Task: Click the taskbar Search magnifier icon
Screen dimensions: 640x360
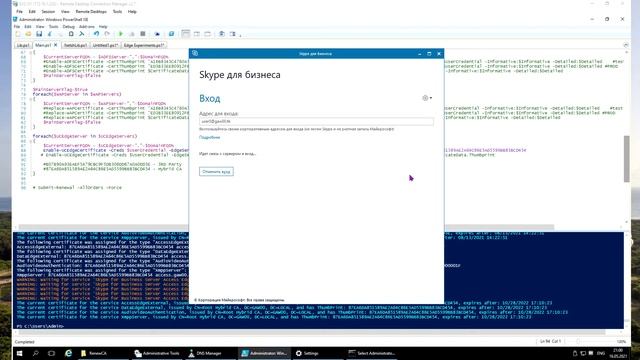Action: point(36,353)
